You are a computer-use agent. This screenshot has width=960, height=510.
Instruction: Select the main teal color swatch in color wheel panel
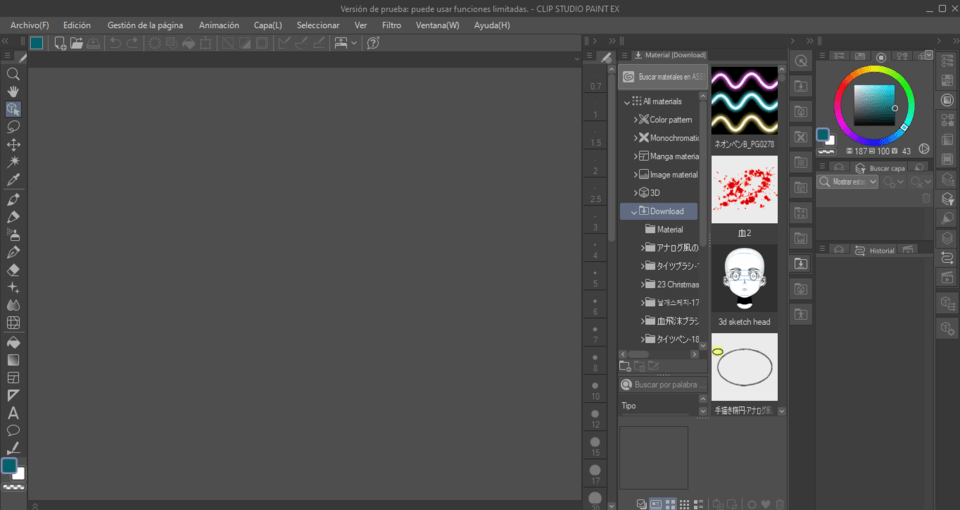[822, 134]
